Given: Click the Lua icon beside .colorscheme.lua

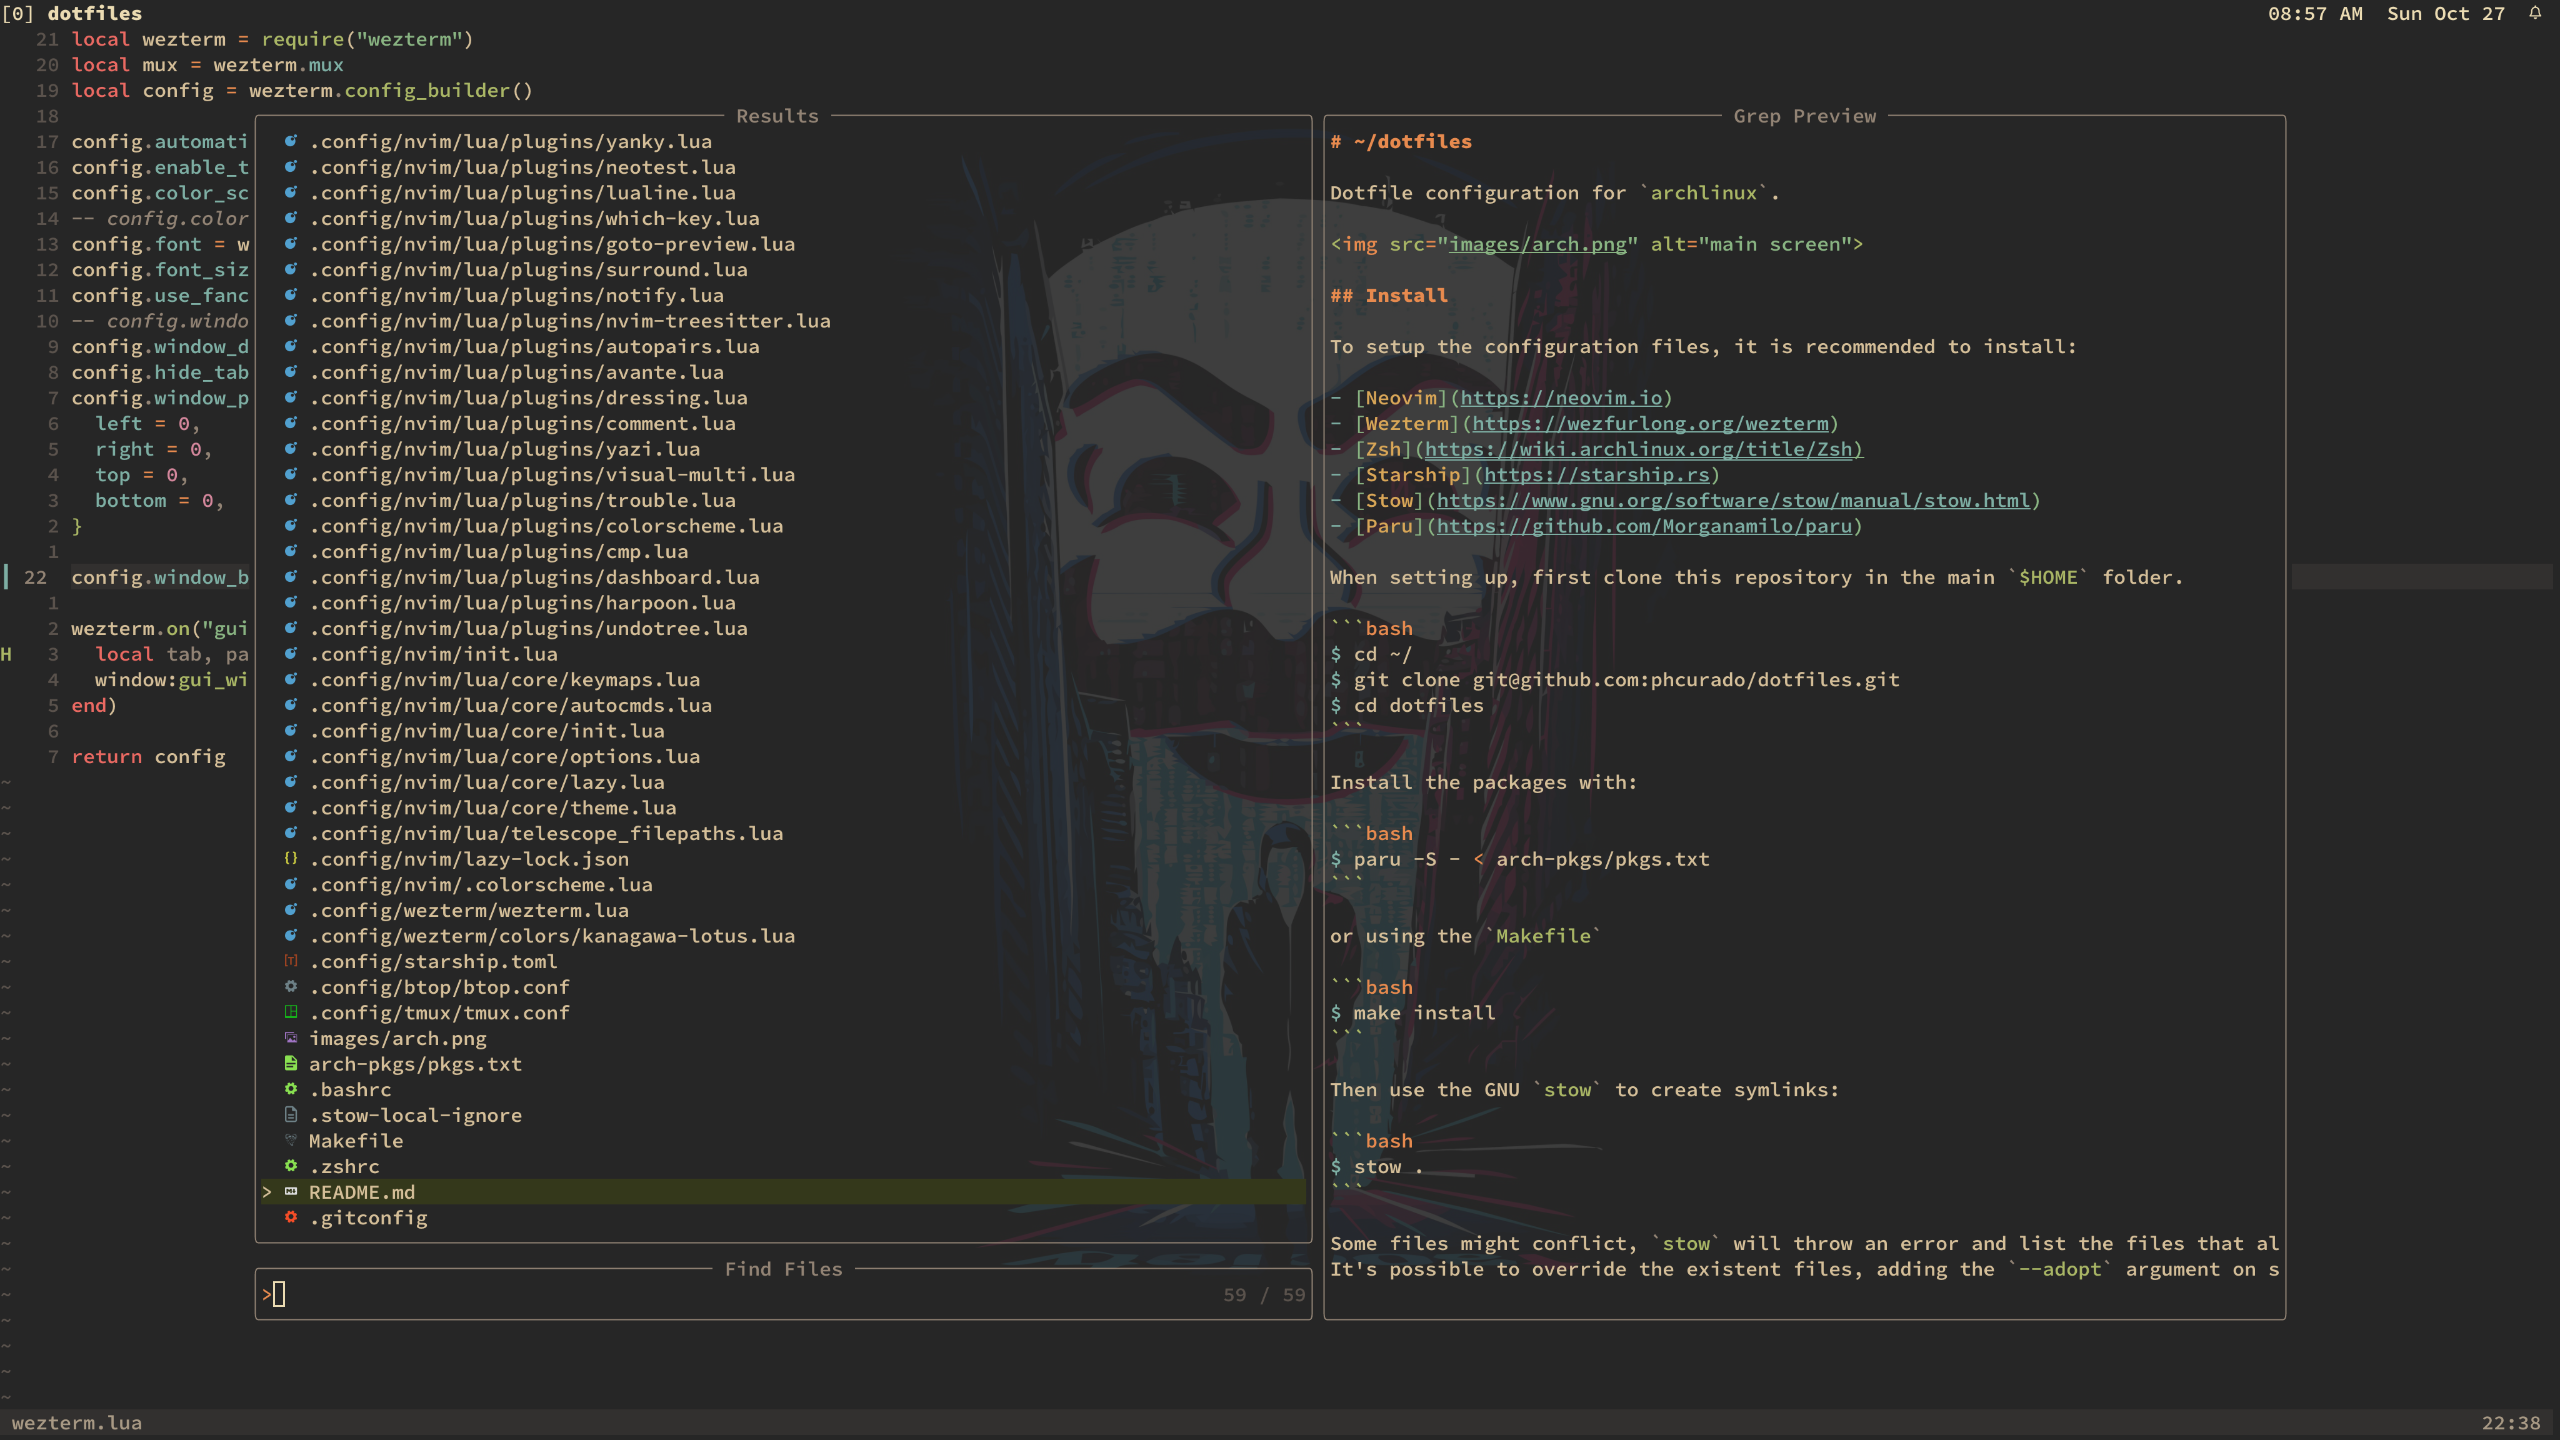Looking at the screenshot, I should 290,884.
